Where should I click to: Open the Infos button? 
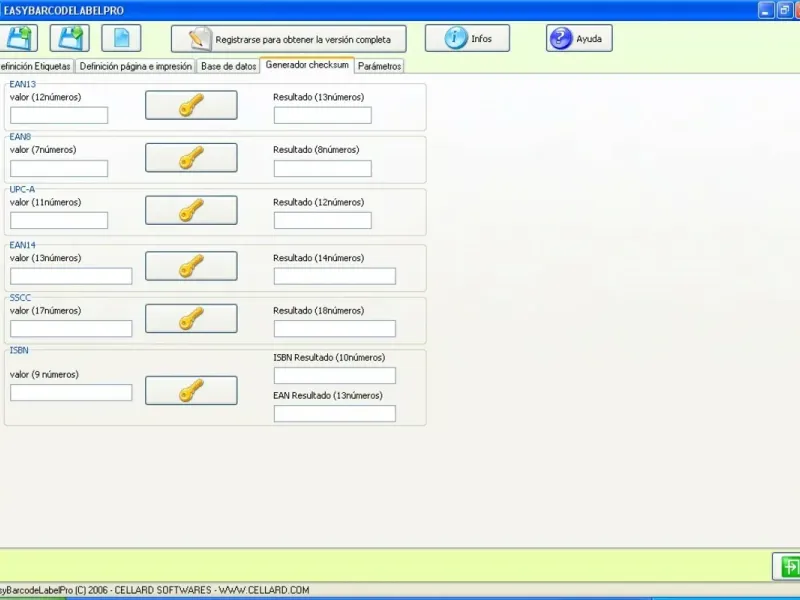click(x=467, y=38)
